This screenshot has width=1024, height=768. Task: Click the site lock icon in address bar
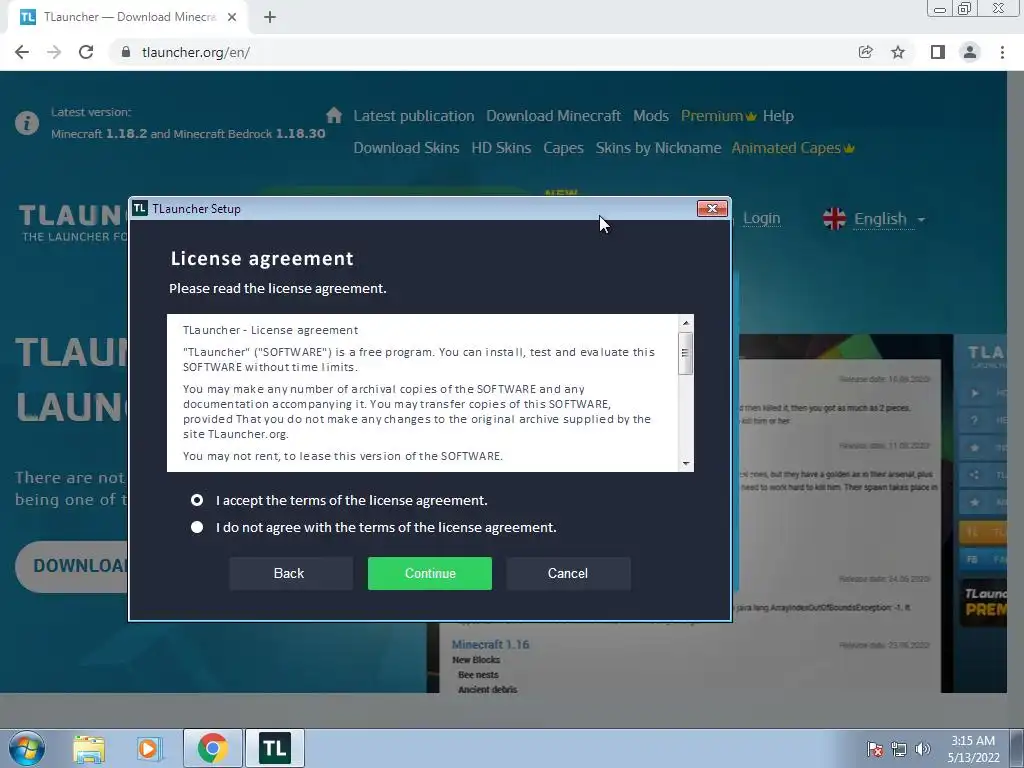coord(126,52)
